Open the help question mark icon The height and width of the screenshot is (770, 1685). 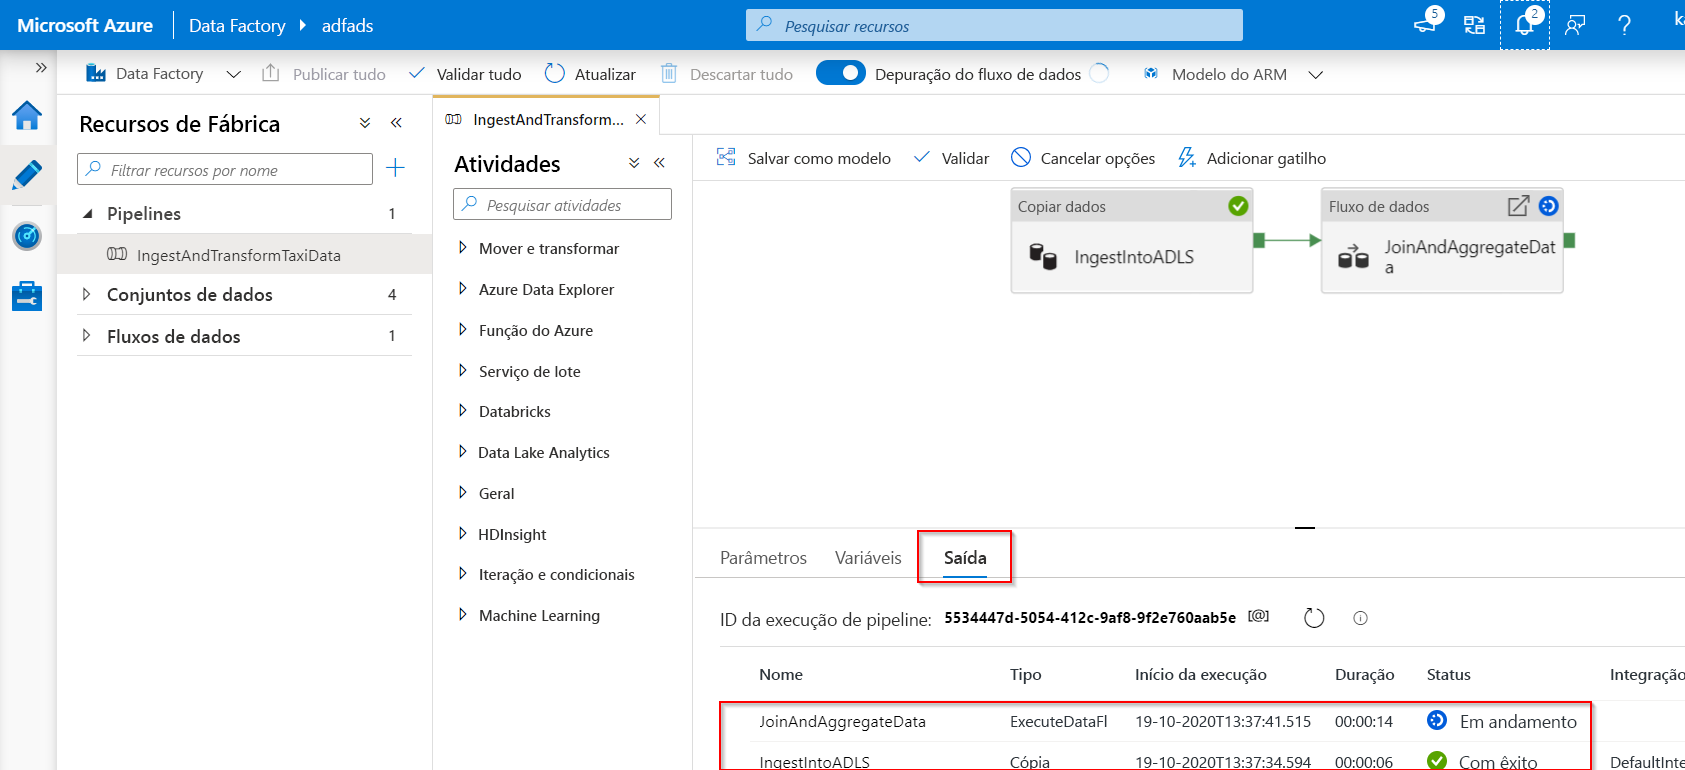[x=1624, y=25]
